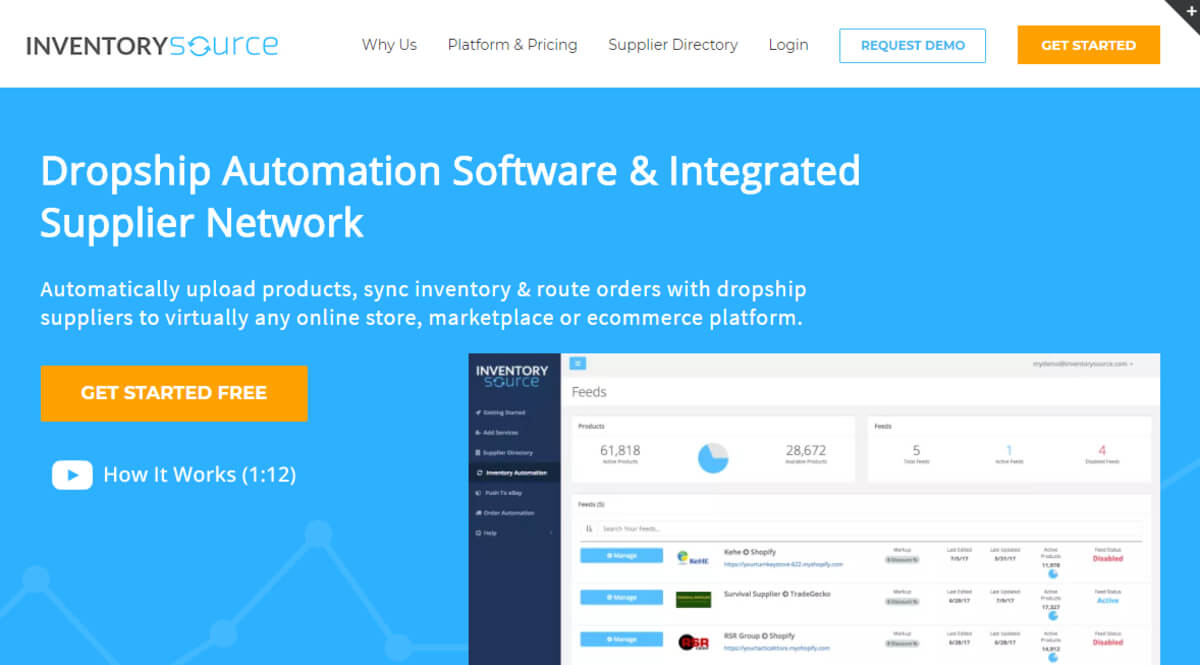Click the Get Started Free button

point(174,393)
